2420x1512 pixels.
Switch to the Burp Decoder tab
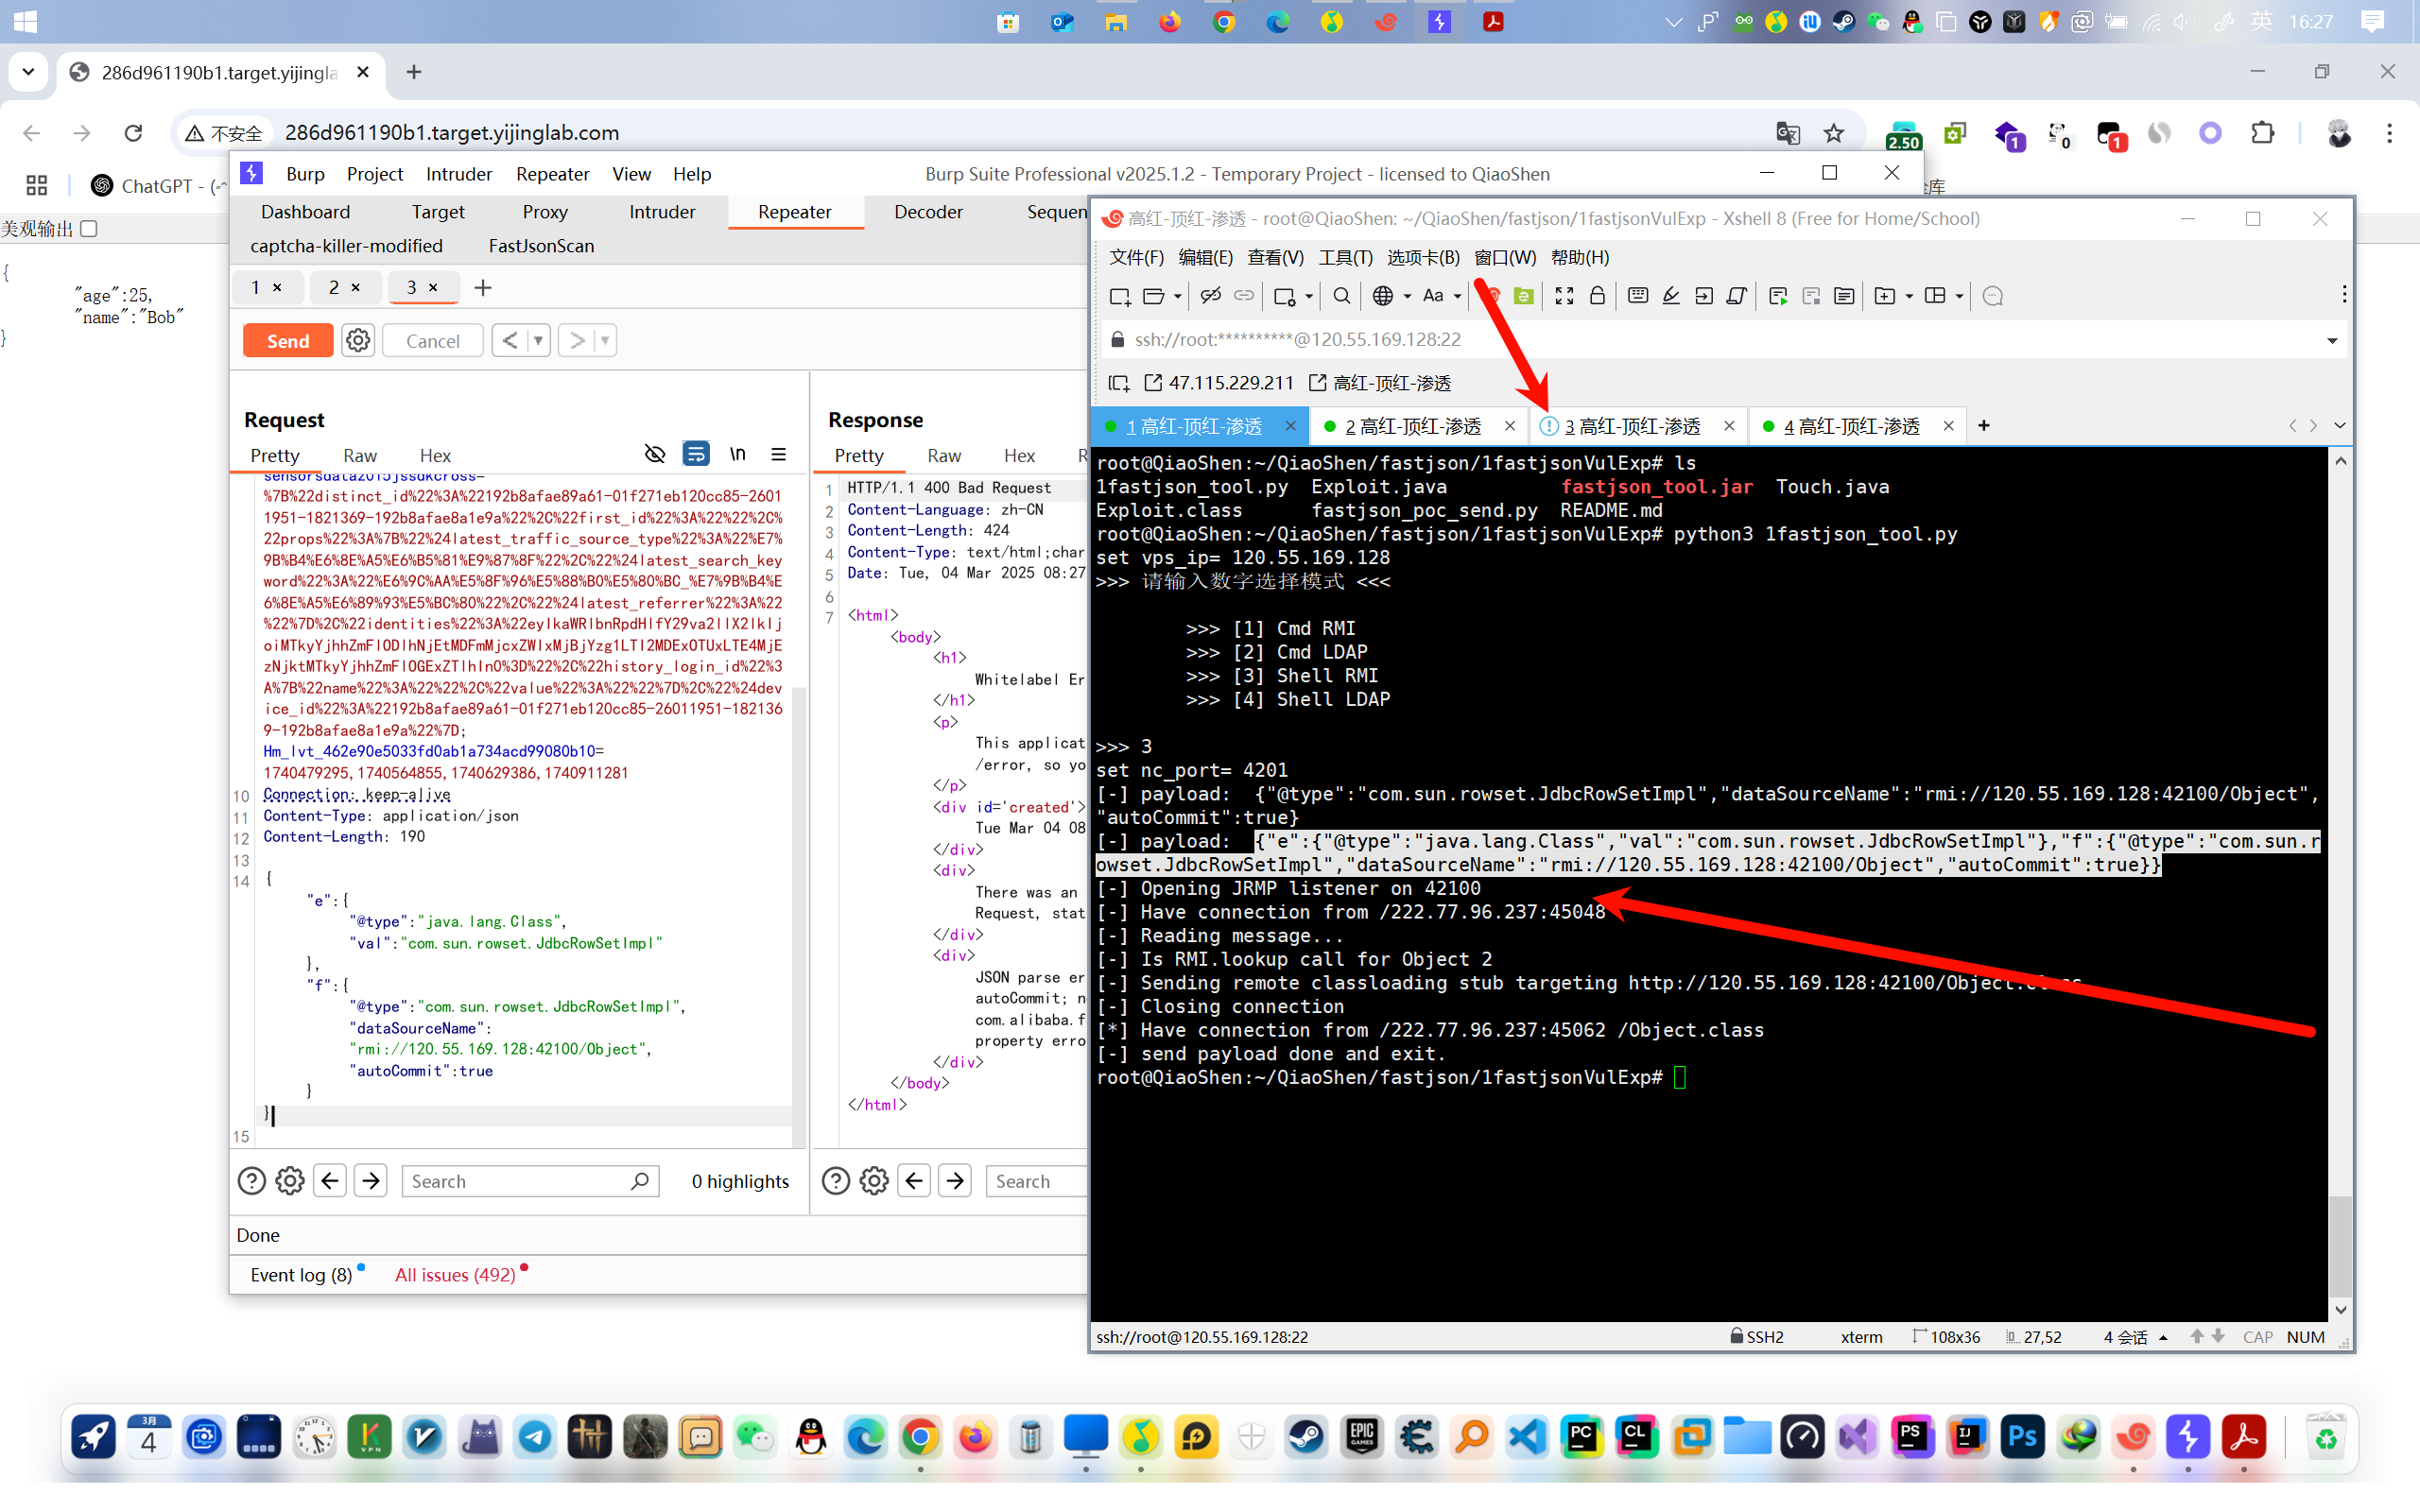[x=928, y=212]
